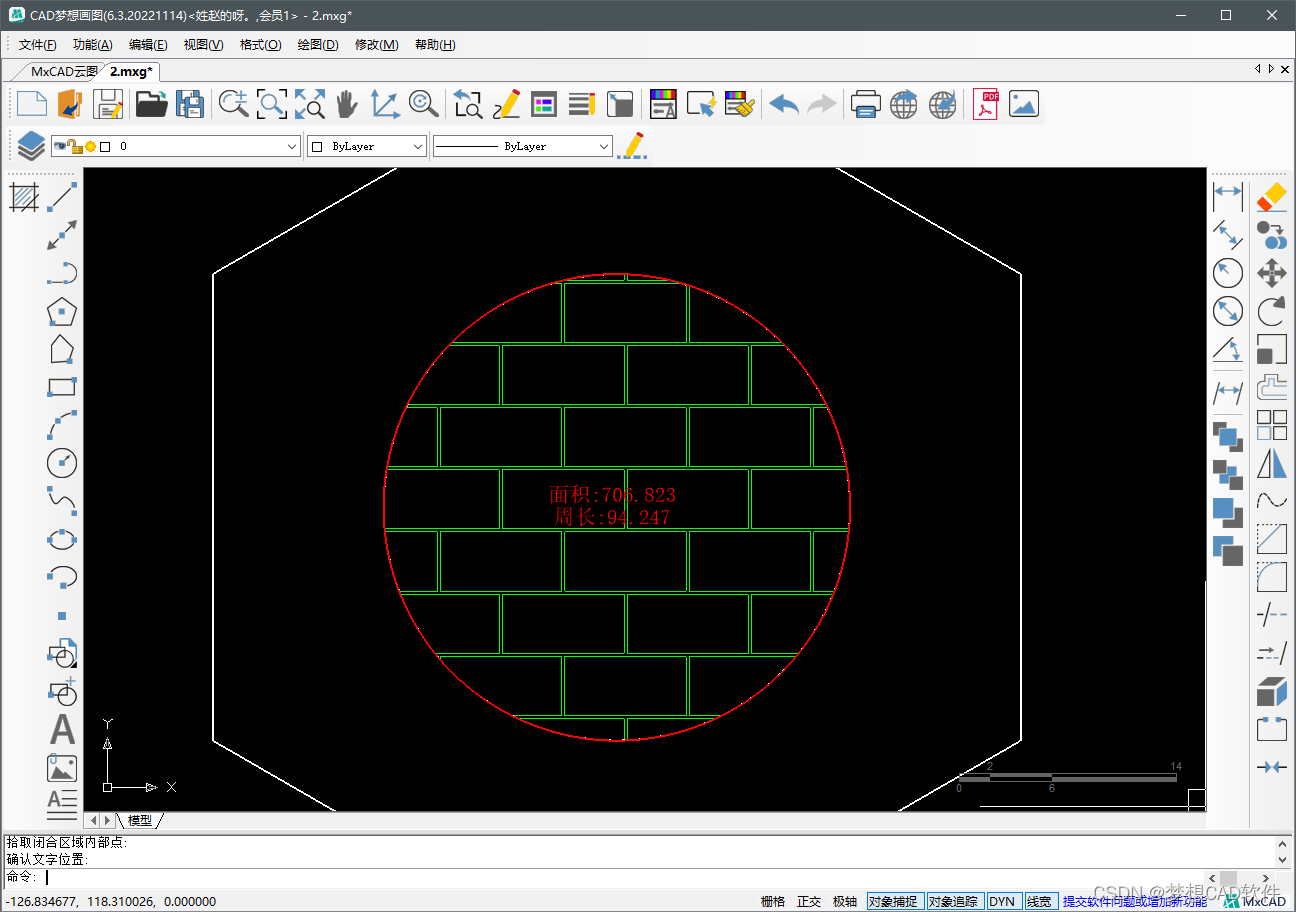Switch to the MxCAD云图 tab
Viewport: 1296px width, 912px height.
pyautogui.click(x=63, y=71)
